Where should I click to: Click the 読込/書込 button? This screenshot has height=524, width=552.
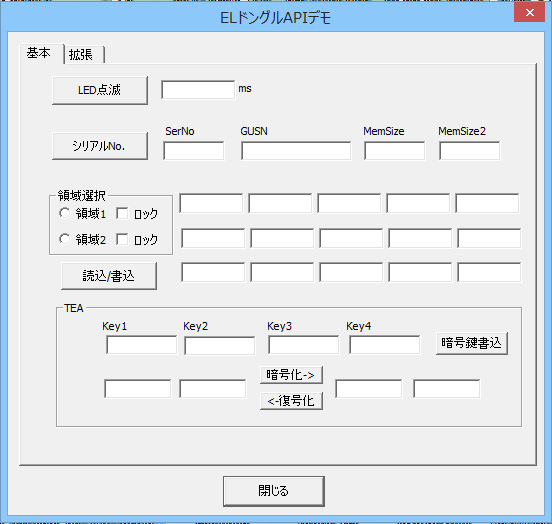(x=109, y=276)
